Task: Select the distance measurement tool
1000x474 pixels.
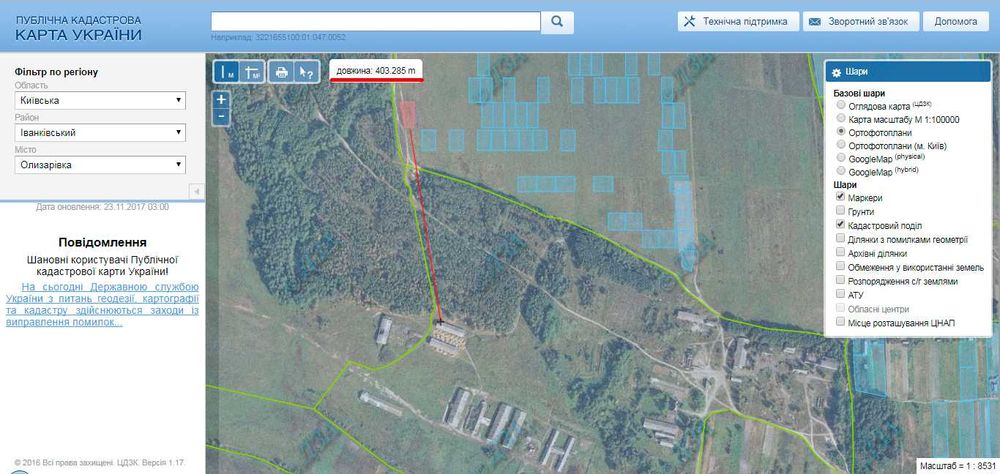Action: pos(226,72)
